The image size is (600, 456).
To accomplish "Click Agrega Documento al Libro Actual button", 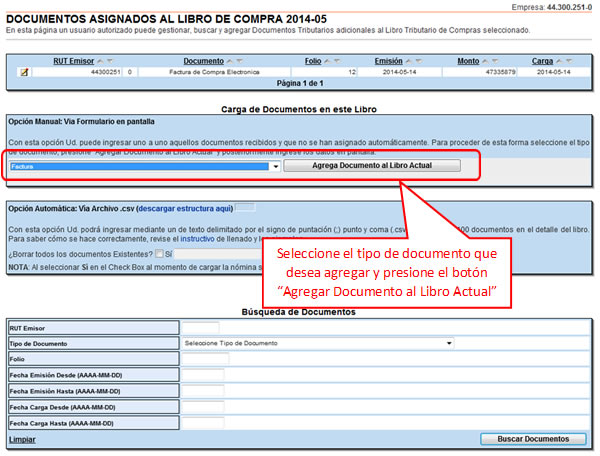I will [372, 166].
